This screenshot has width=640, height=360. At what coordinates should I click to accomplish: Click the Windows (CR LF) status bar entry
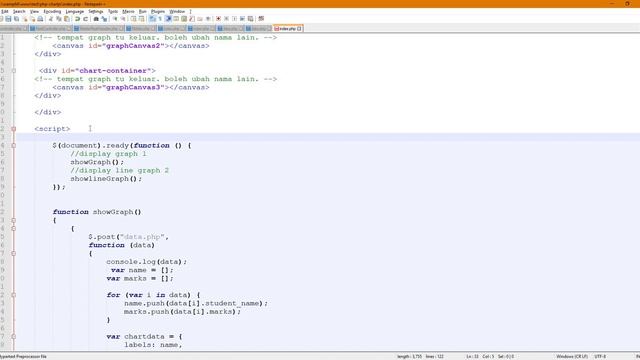point(572,356)
